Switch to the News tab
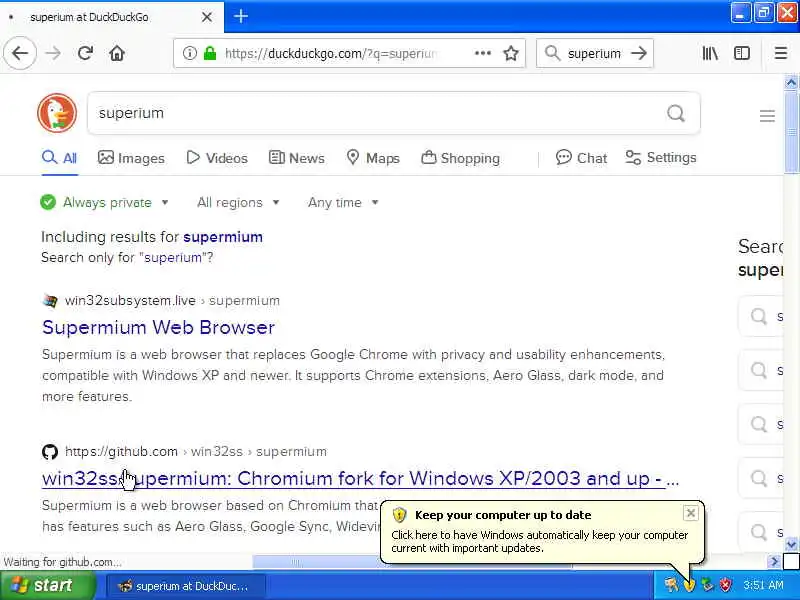Screen dimensions: 800x600 pyautogui.click(x=296, y=158)
